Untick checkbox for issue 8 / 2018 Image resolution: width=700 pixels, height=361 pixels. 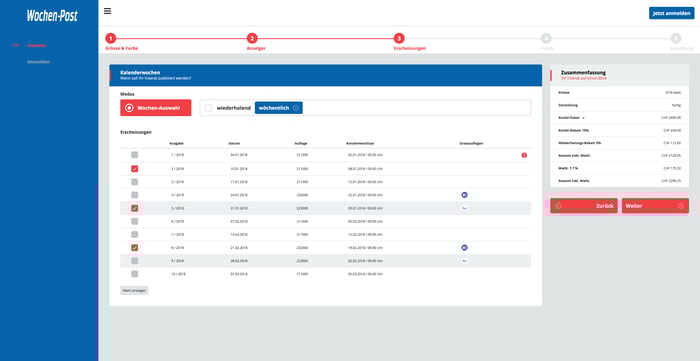[x=134, y=247]
